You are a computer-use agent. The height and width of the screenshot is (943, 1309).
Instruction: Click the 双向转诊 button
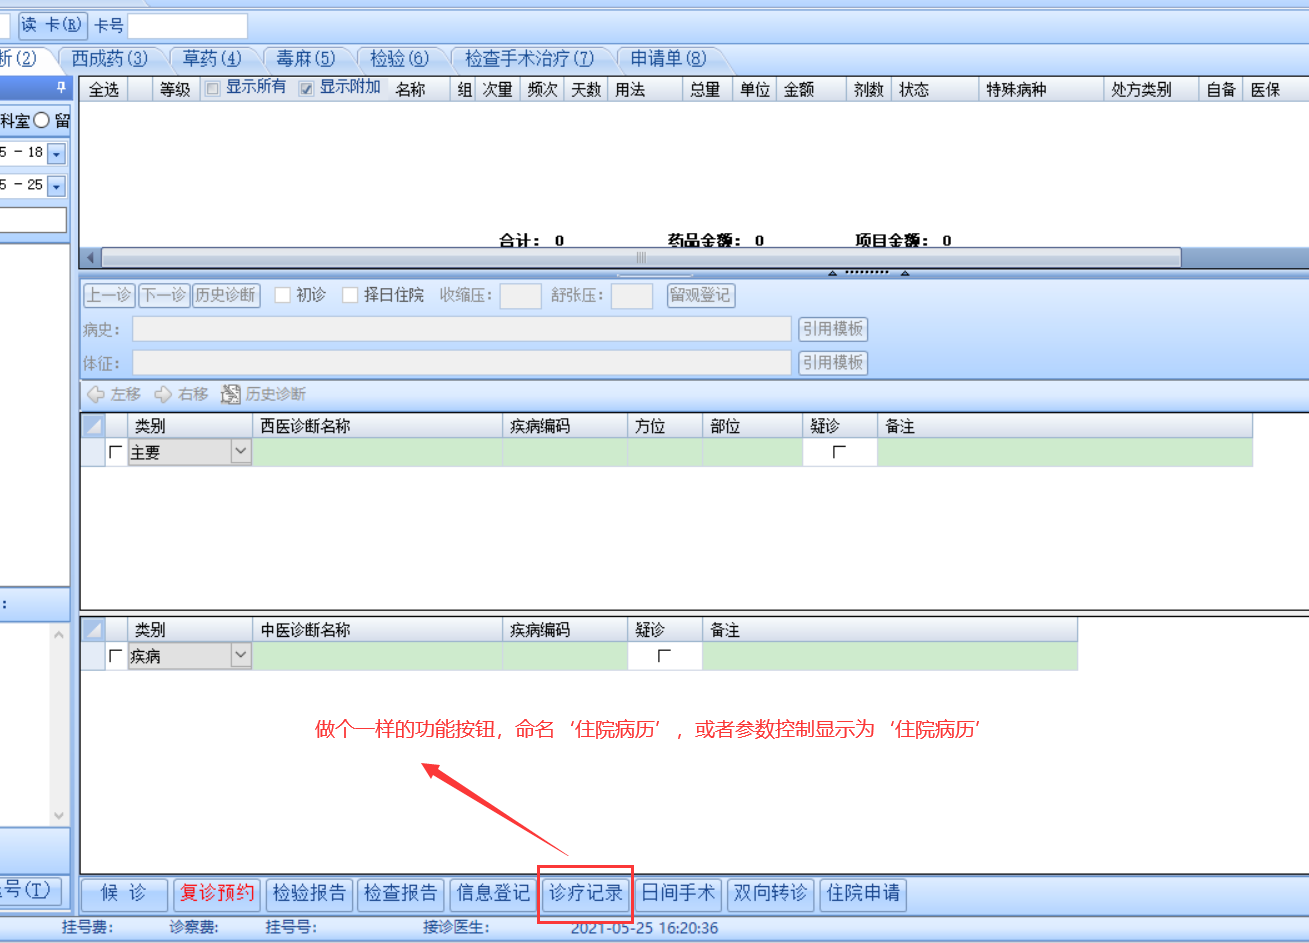coord(770,893)
